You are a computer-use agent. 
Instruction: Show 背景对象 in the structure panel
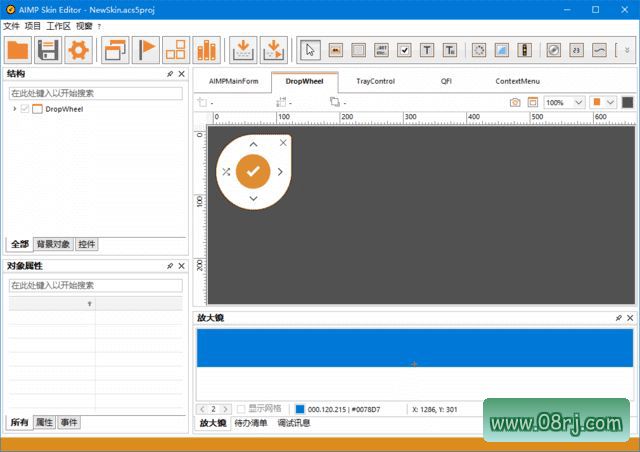tap(53, 244)
